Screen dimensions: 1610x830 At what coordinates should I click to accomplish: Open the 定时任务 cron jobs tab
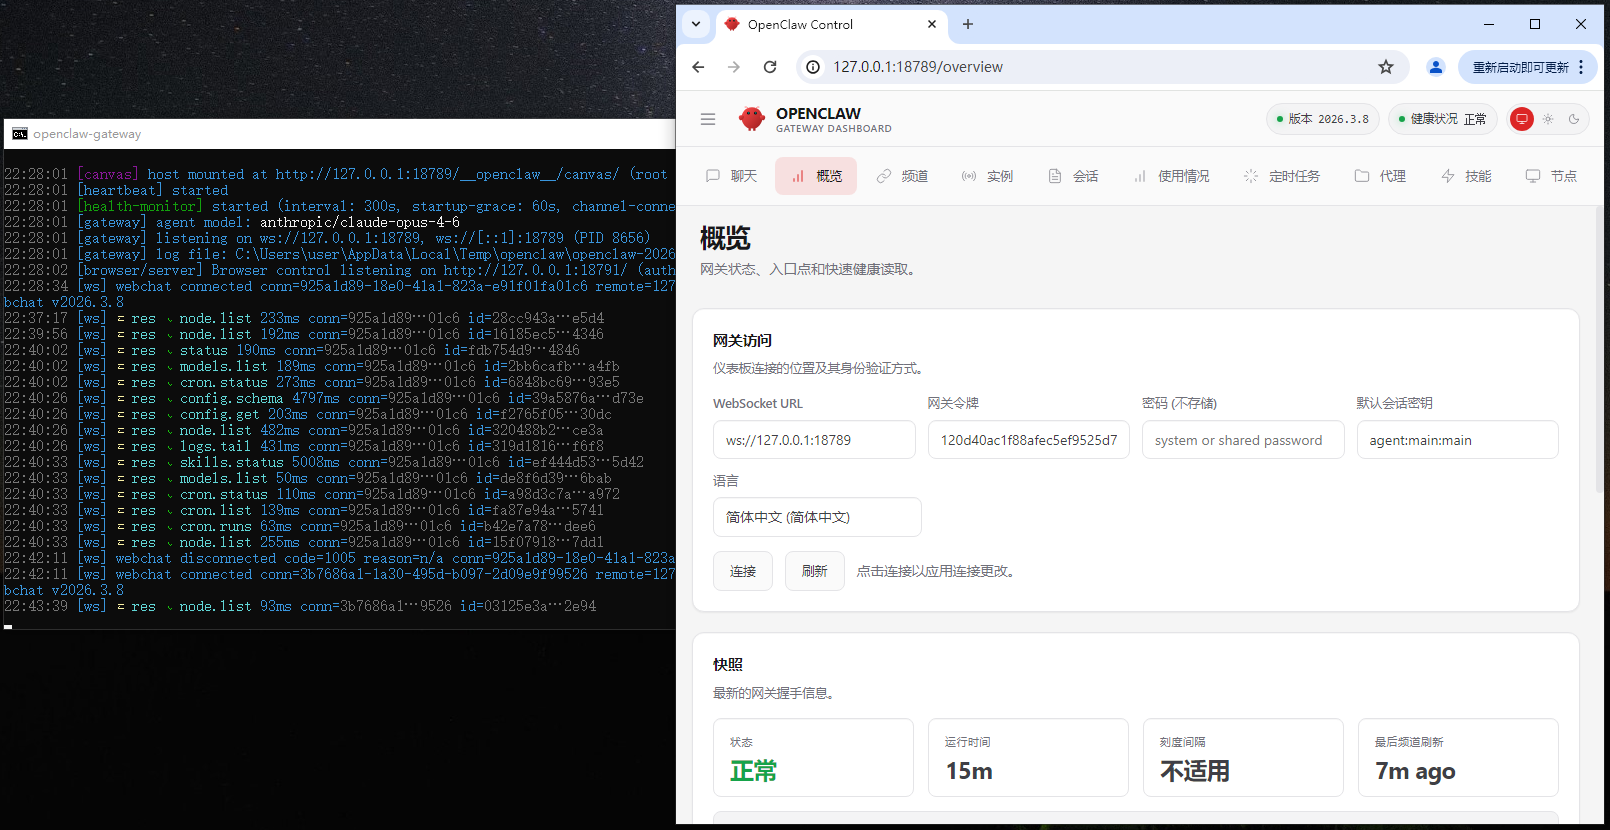click(x=1281, y=176)
